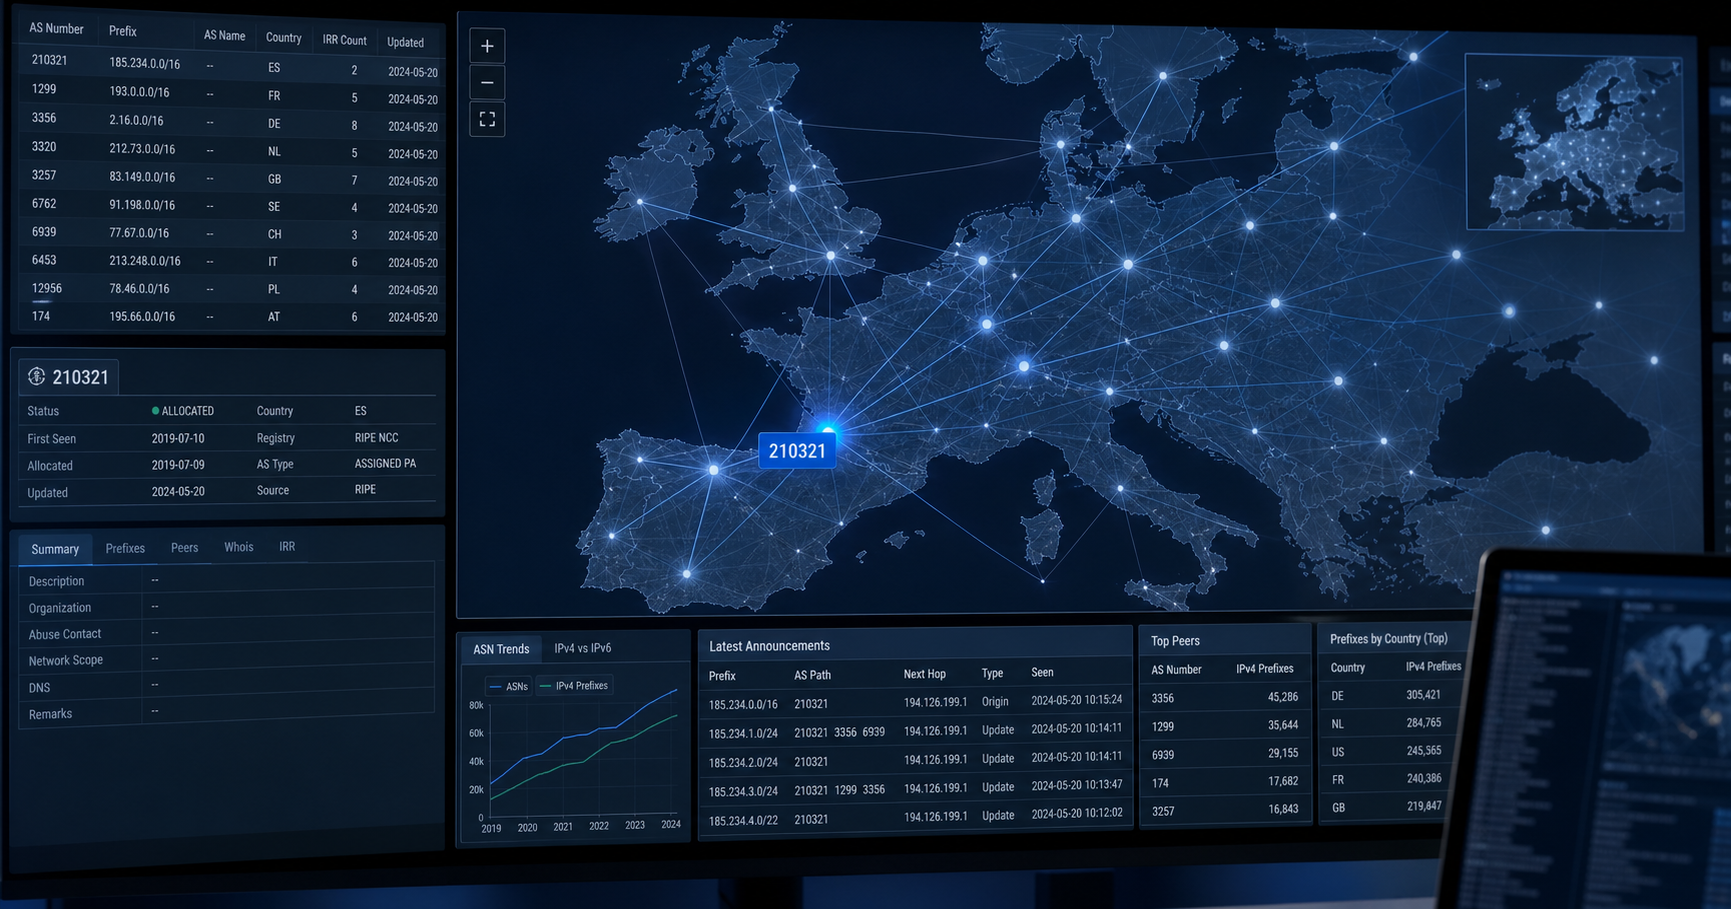Click the RIPE NCC registry value

376,438
